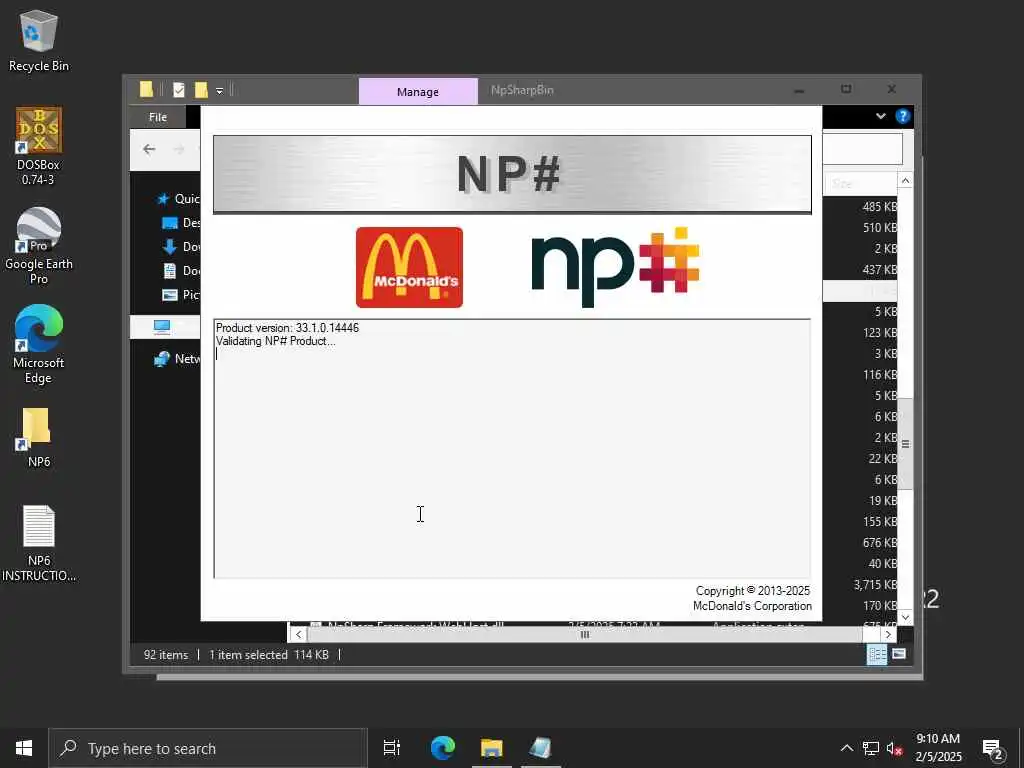Collapse Explorer ribbon chevron

(880, 116)
